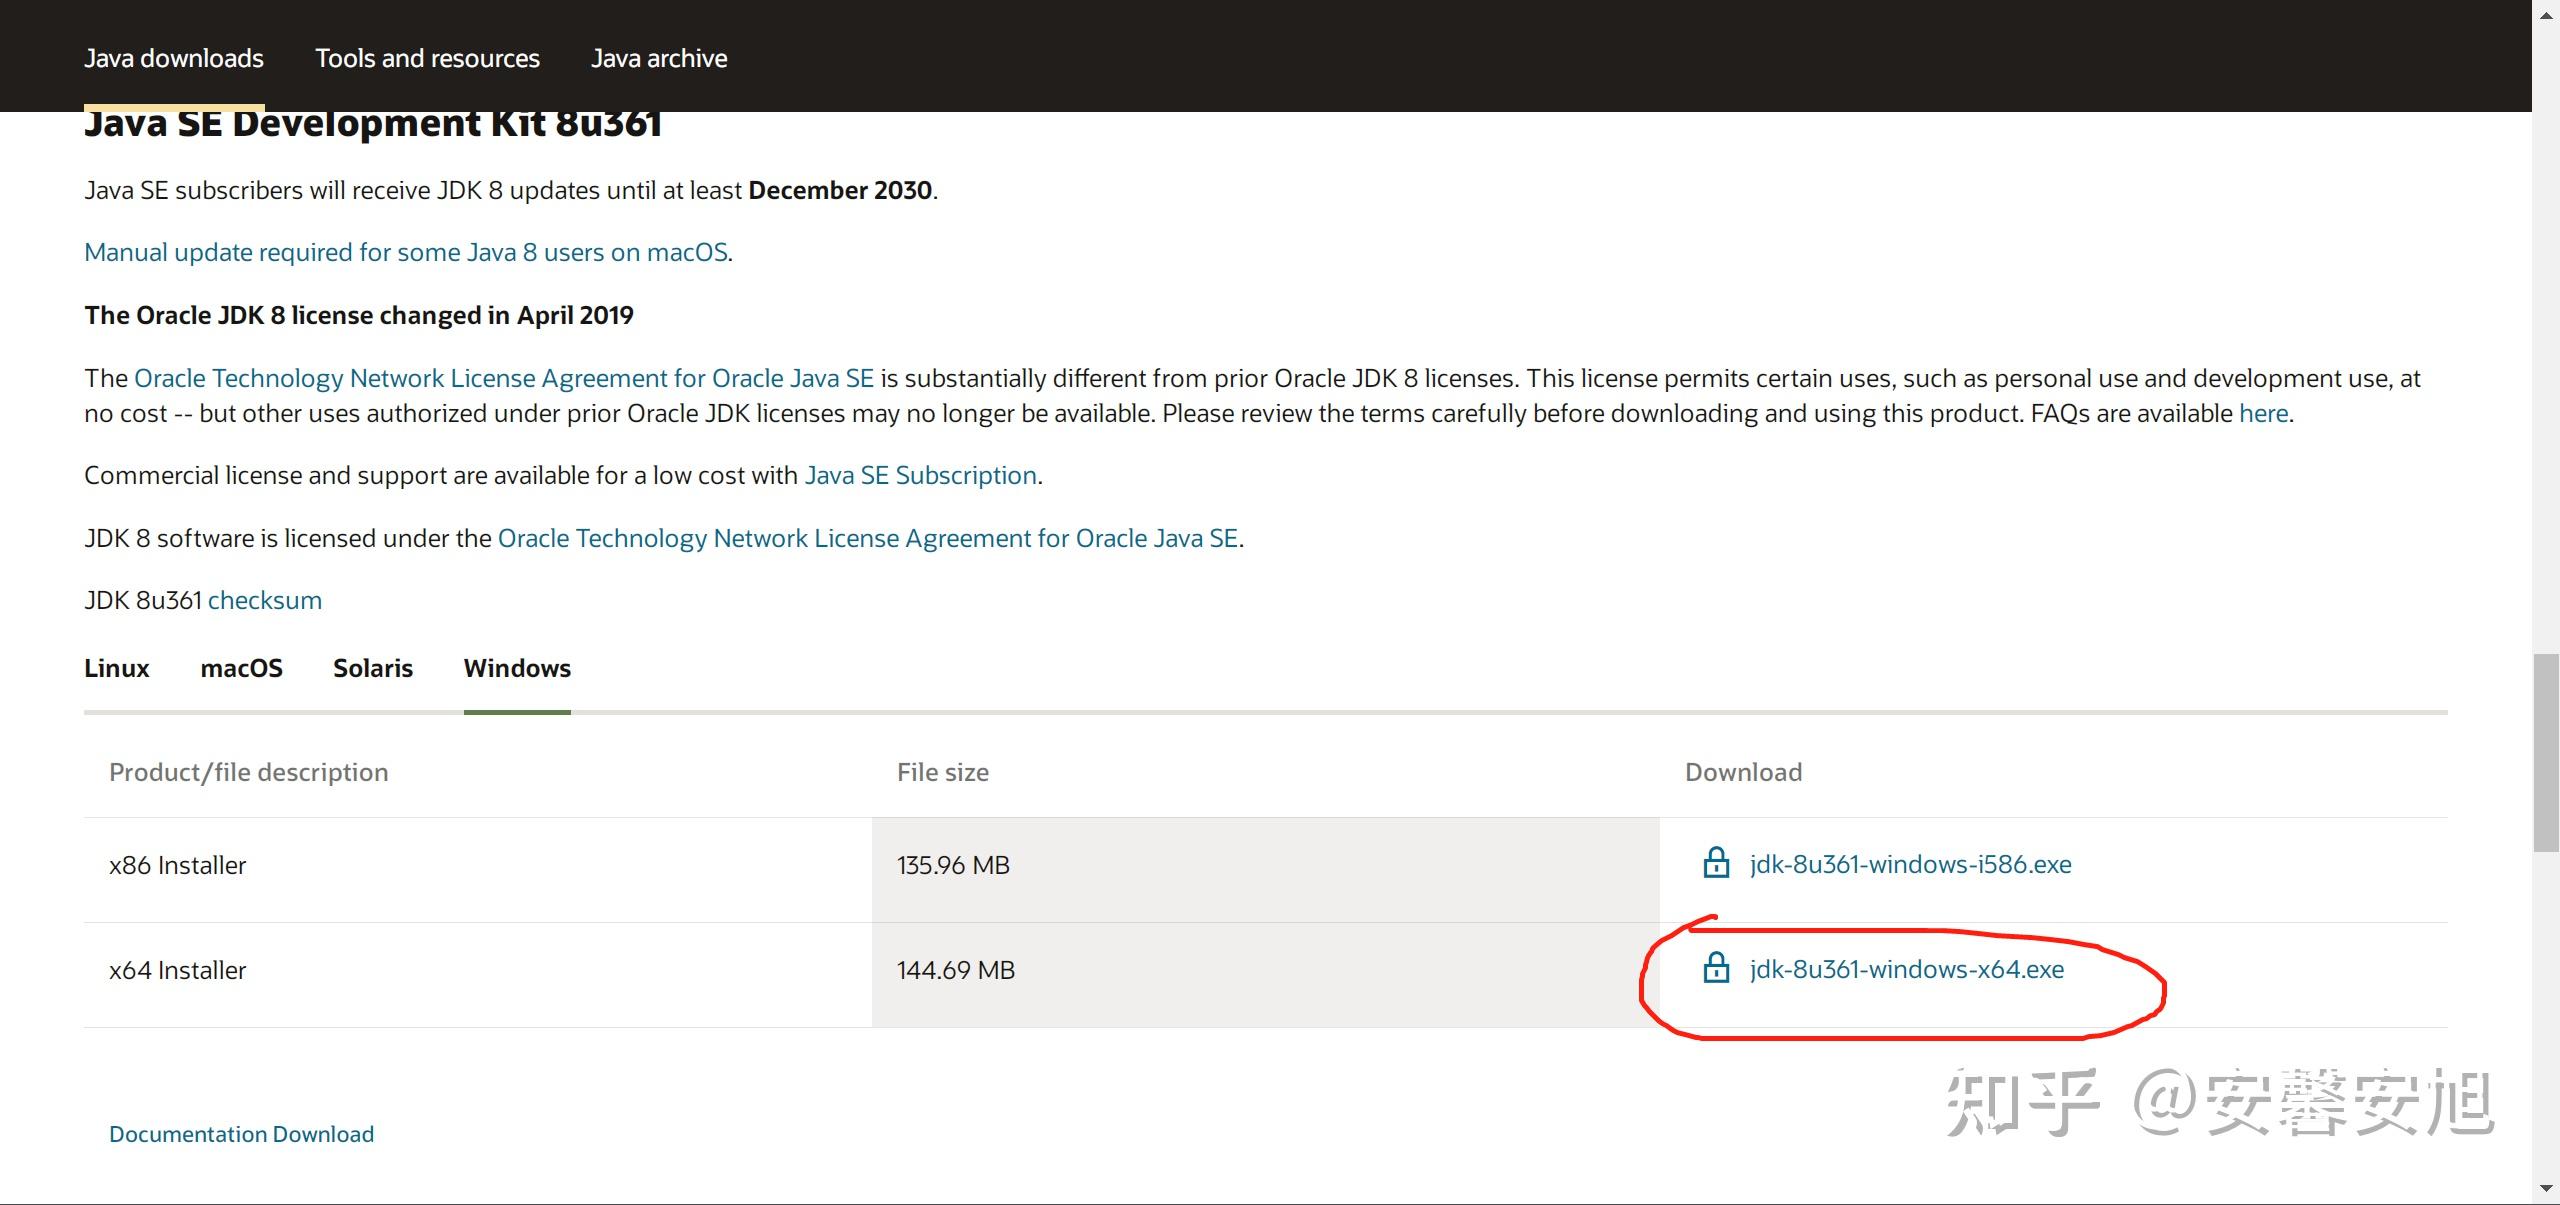The image size is (2560, 1205).
Task: Open Documentation Download link
Action: tap(241, 1134)
